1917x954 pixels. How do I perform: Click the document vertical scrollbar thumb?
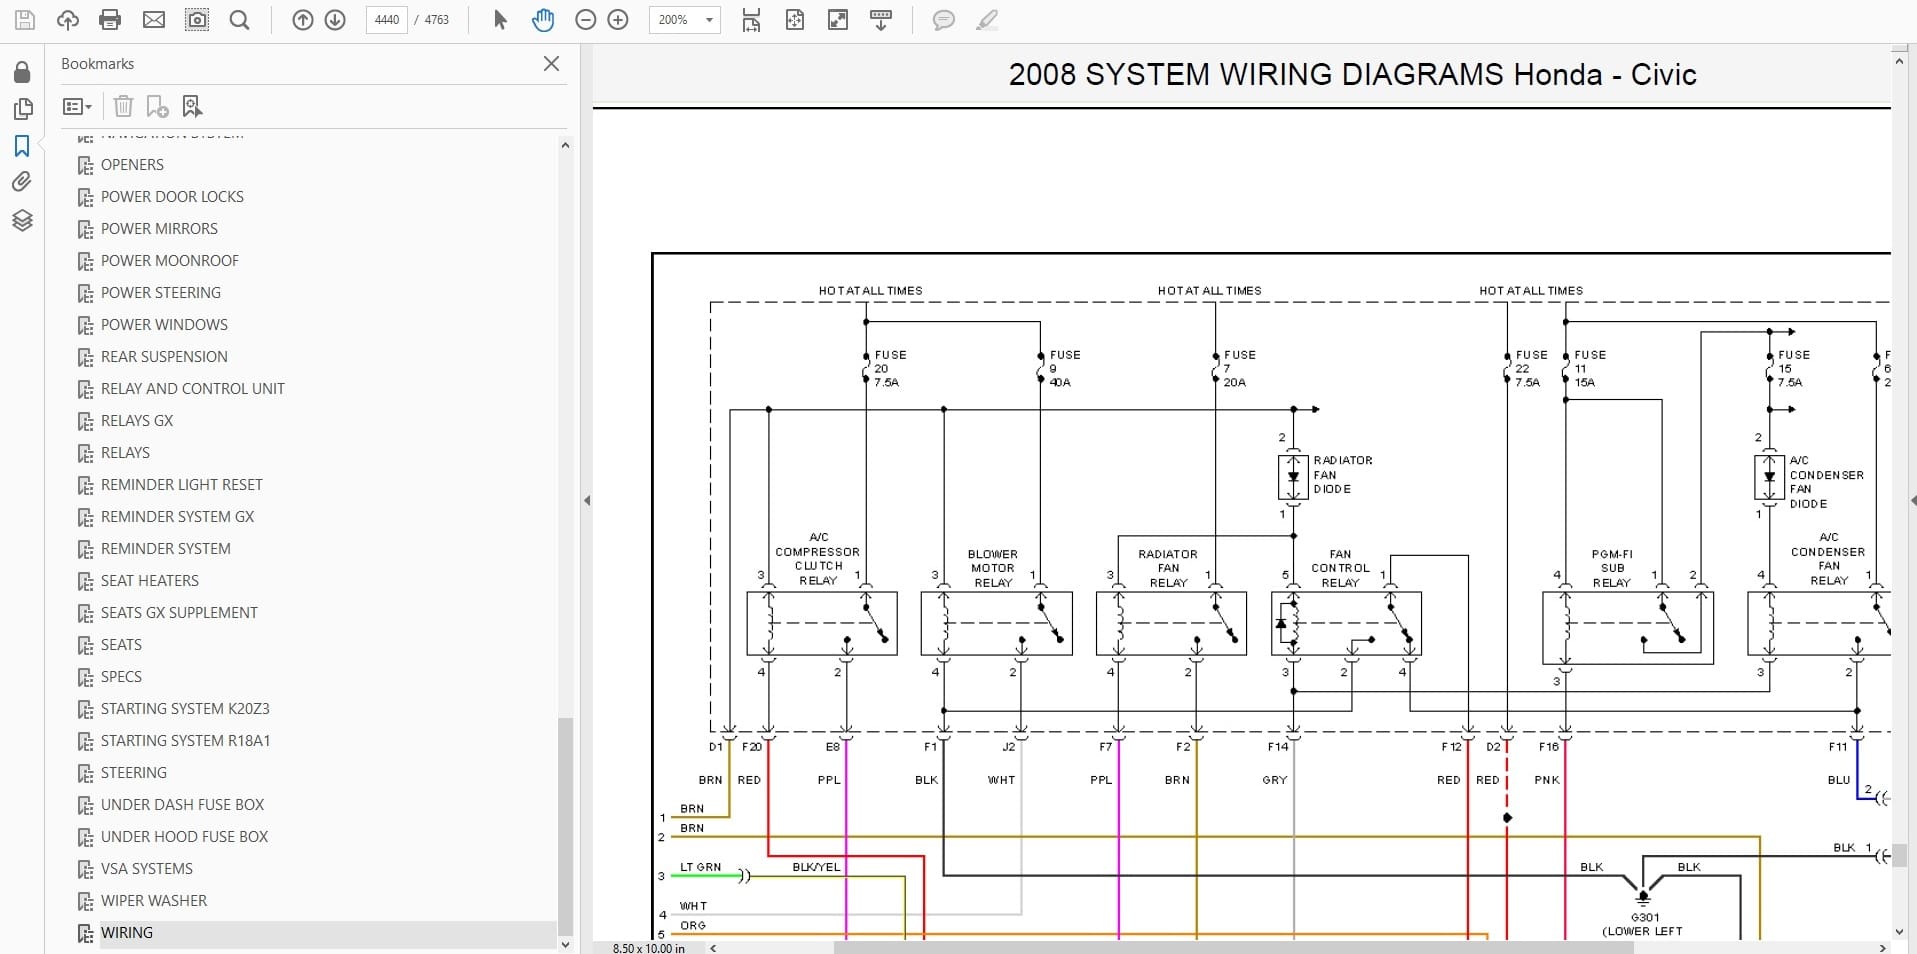(1898, 855)
